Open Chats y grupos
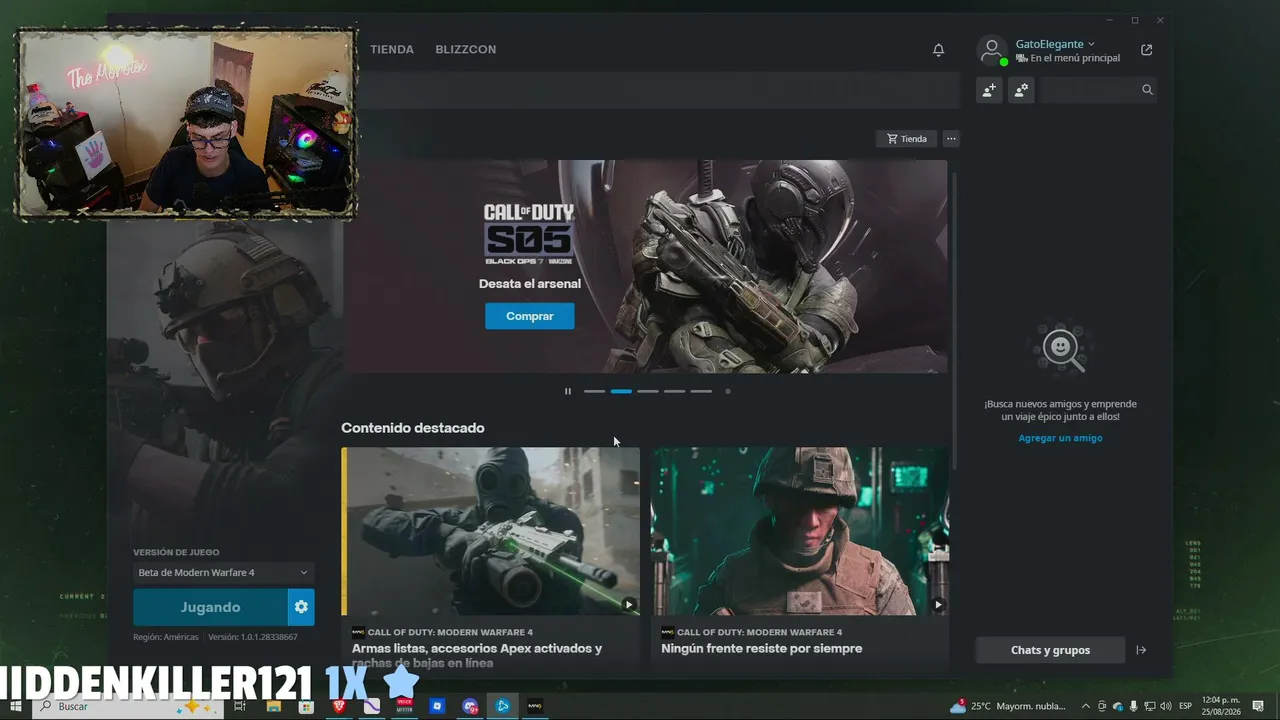Viewport: 1280px width, 720px height. point(1050,650)
